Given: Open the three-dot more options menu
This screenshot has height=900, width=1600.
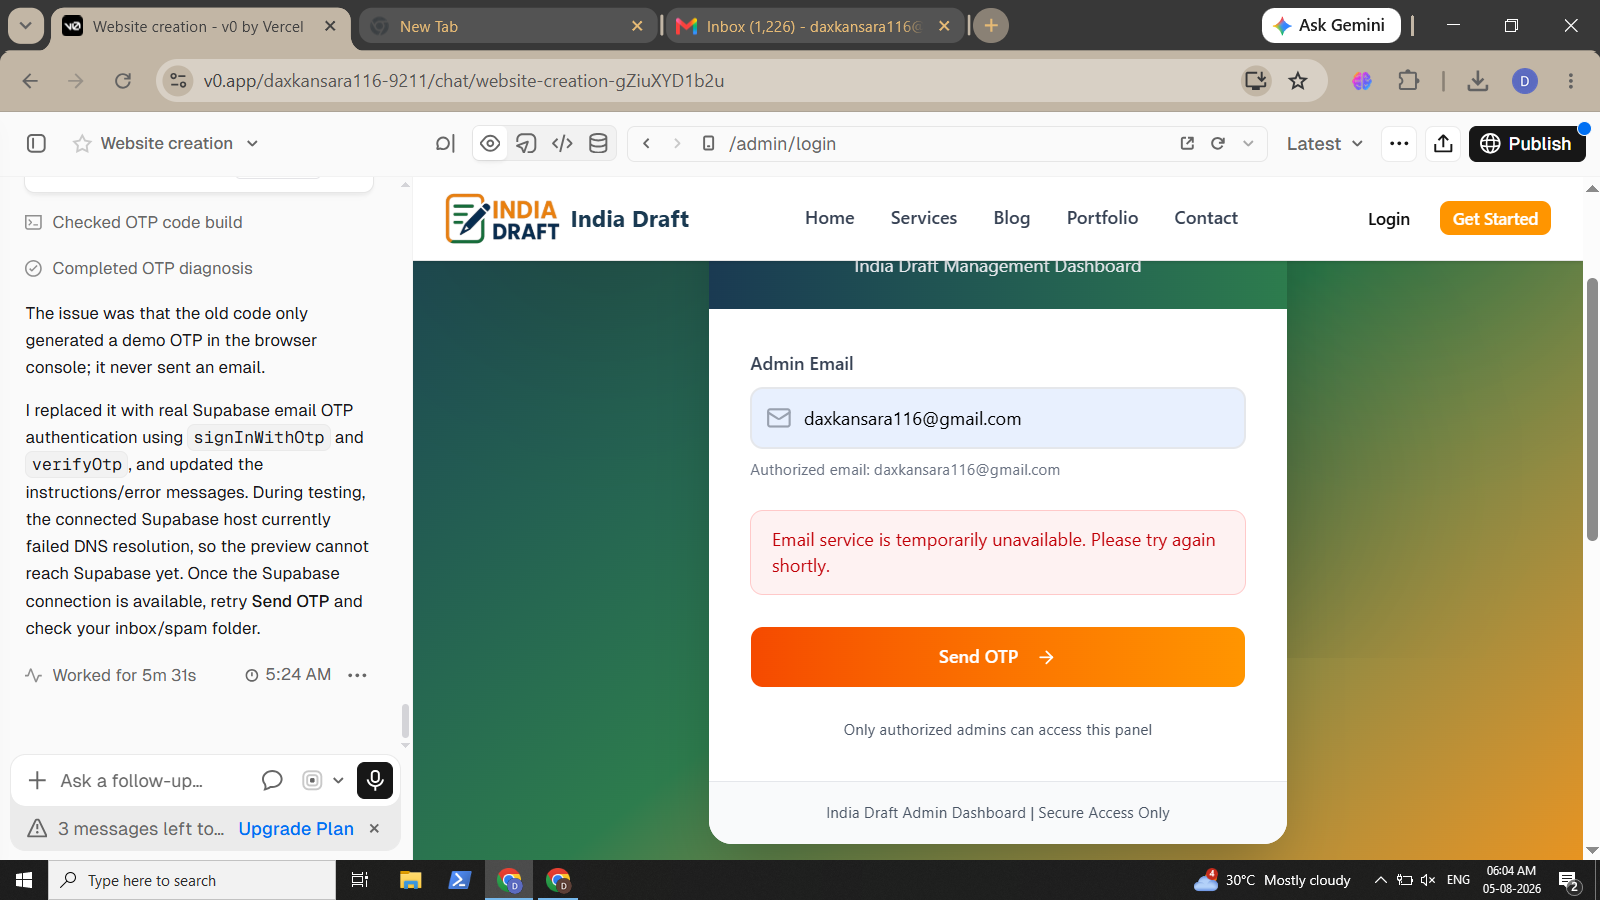Looking at the screenshot, I should click(x=1399, y=144).
